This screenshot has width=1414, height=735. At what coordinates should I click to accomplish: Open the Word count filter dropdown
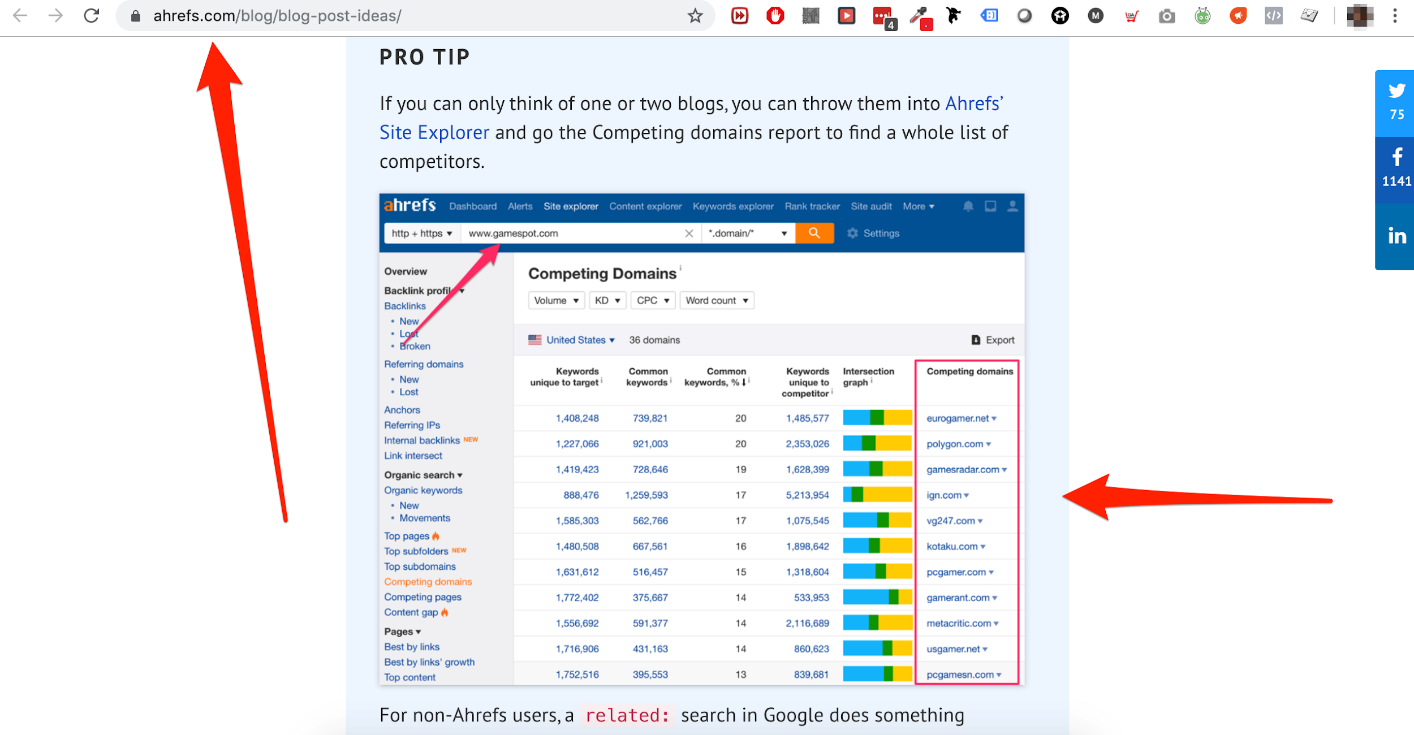pyautogui.click(x=717, y=300)
